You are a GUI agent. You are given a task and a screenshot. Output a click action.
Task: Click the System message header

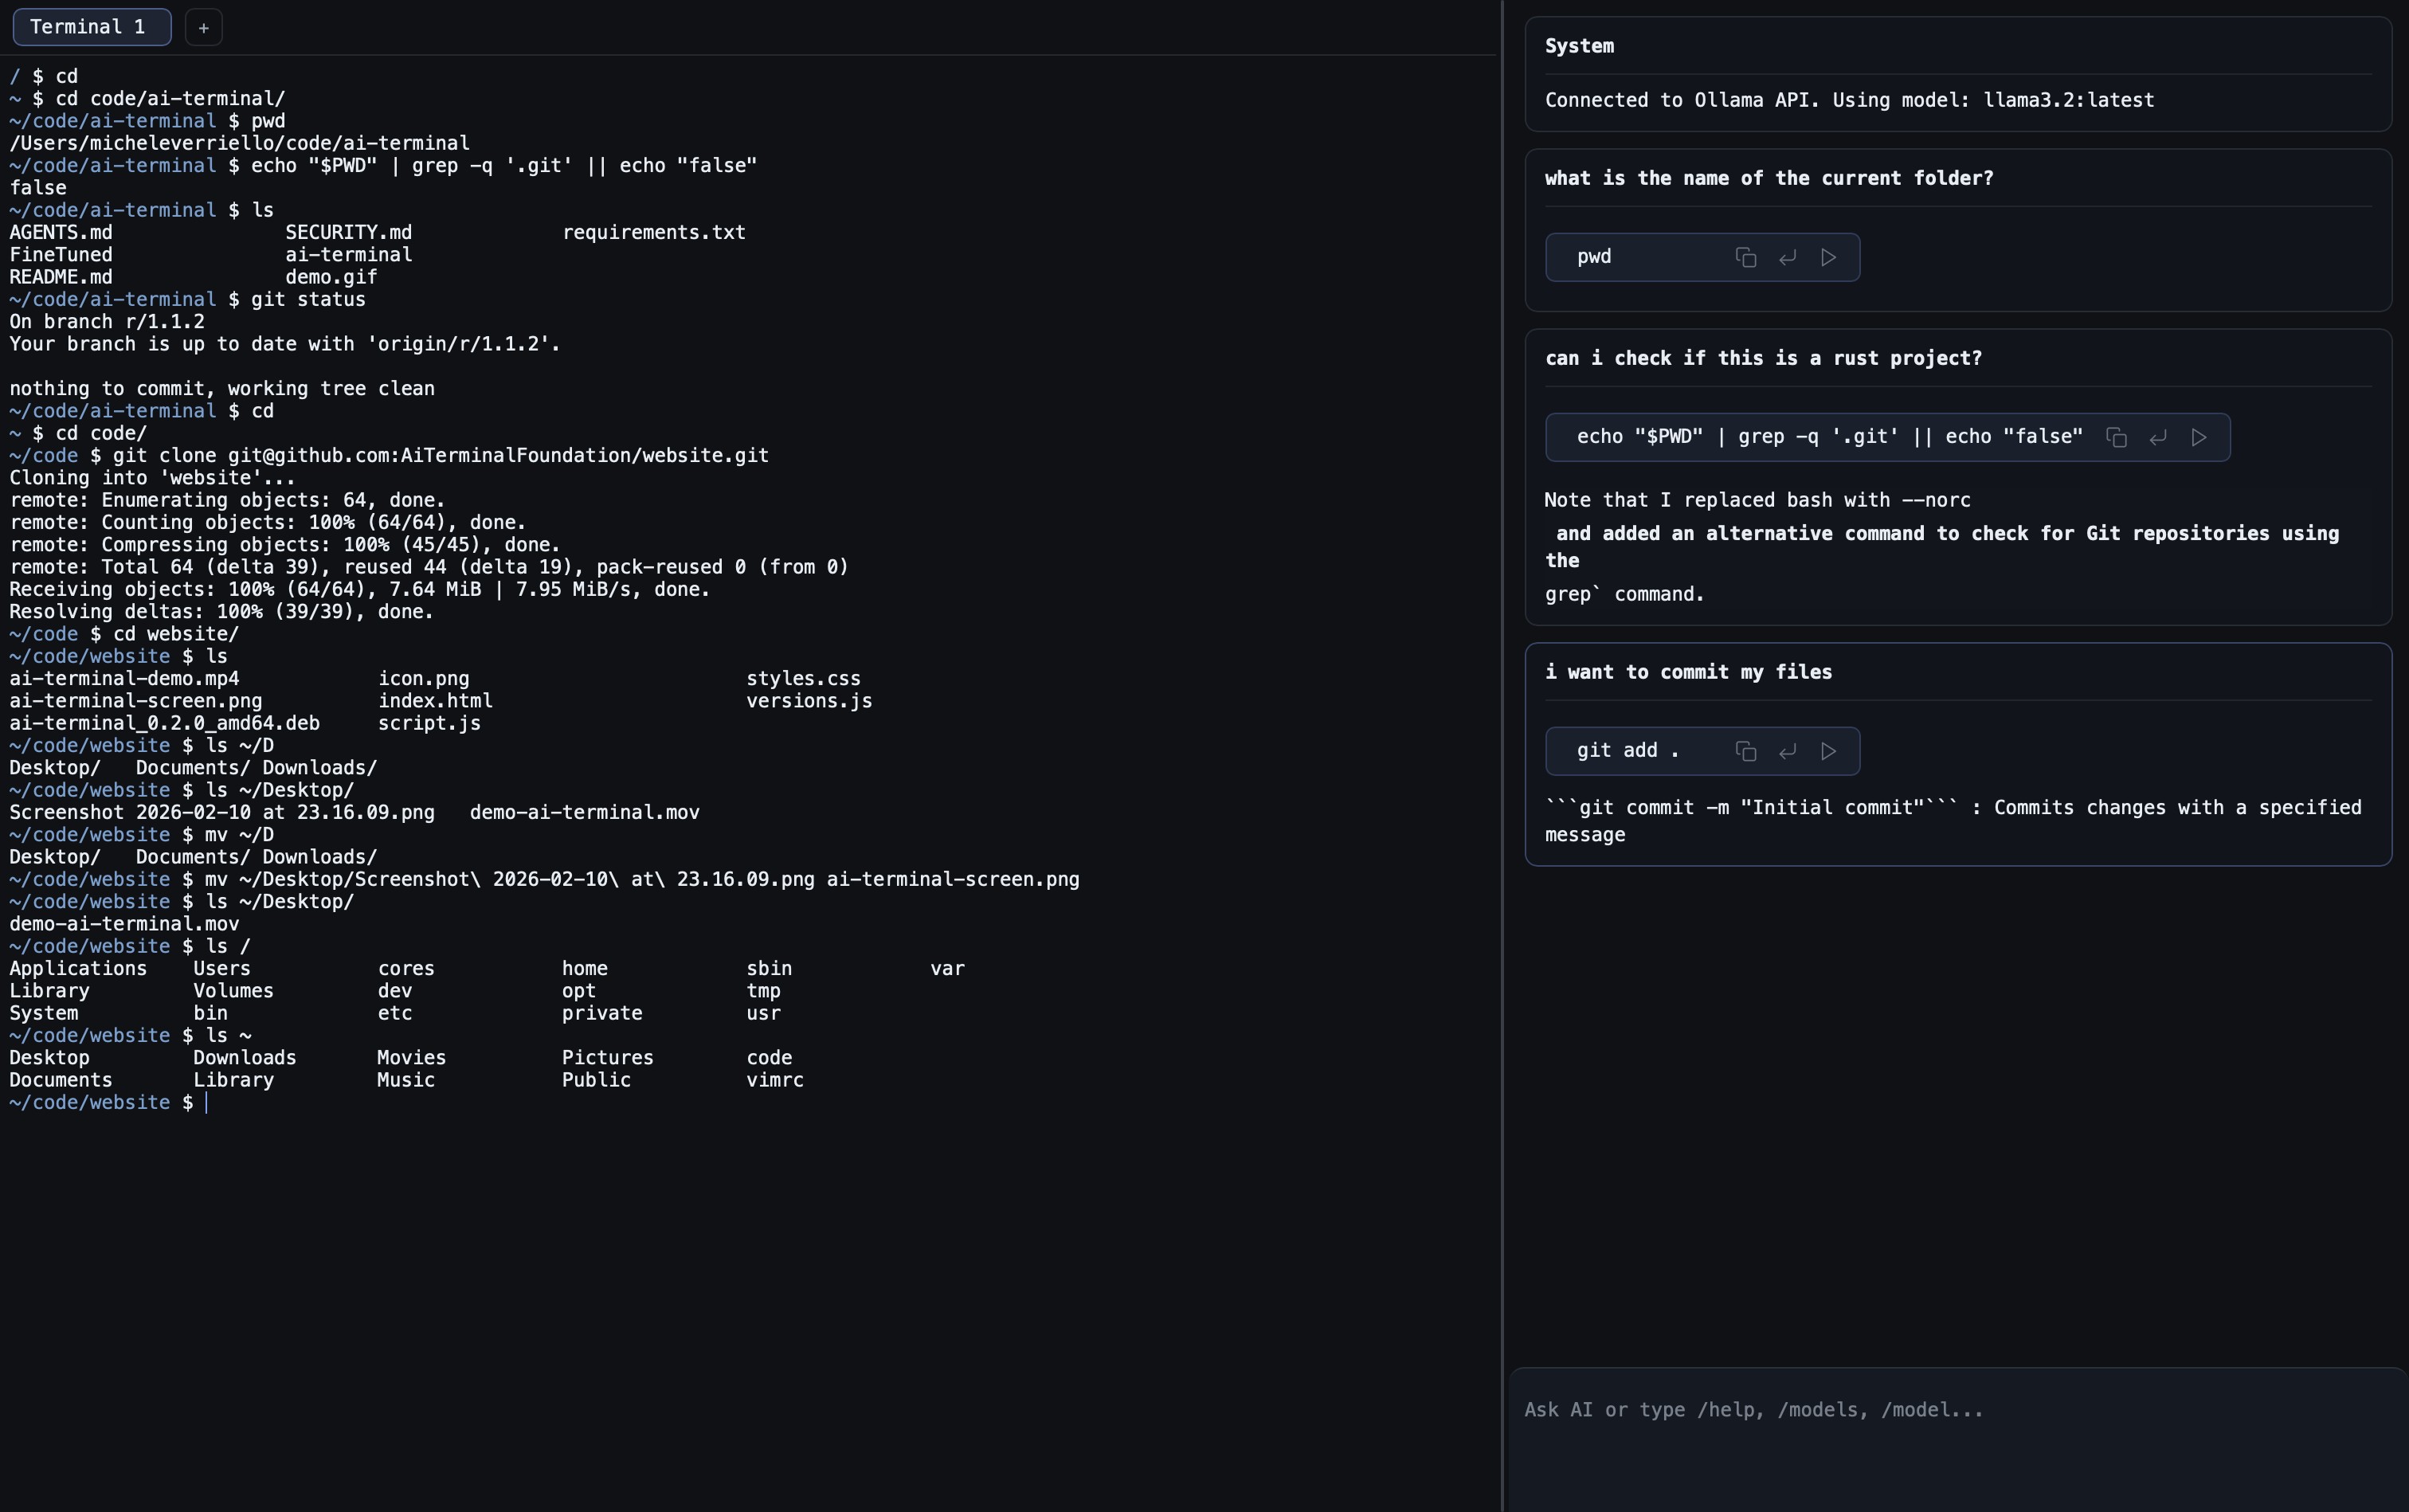(x=1579, y=46)
